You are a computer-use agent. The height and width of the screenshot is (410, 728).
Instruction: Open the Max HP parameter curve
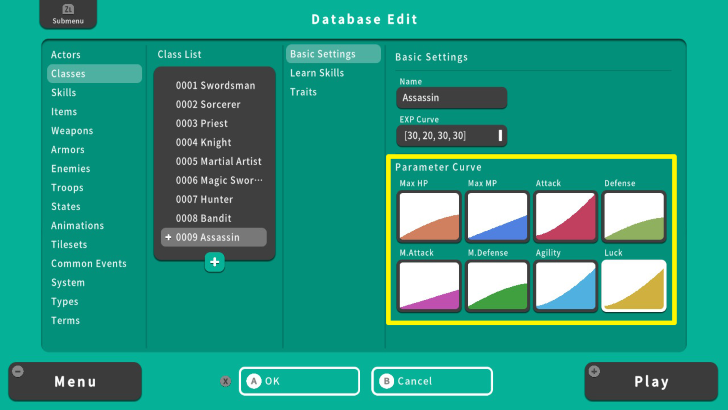pyautogui.click(x=429, y=217)
